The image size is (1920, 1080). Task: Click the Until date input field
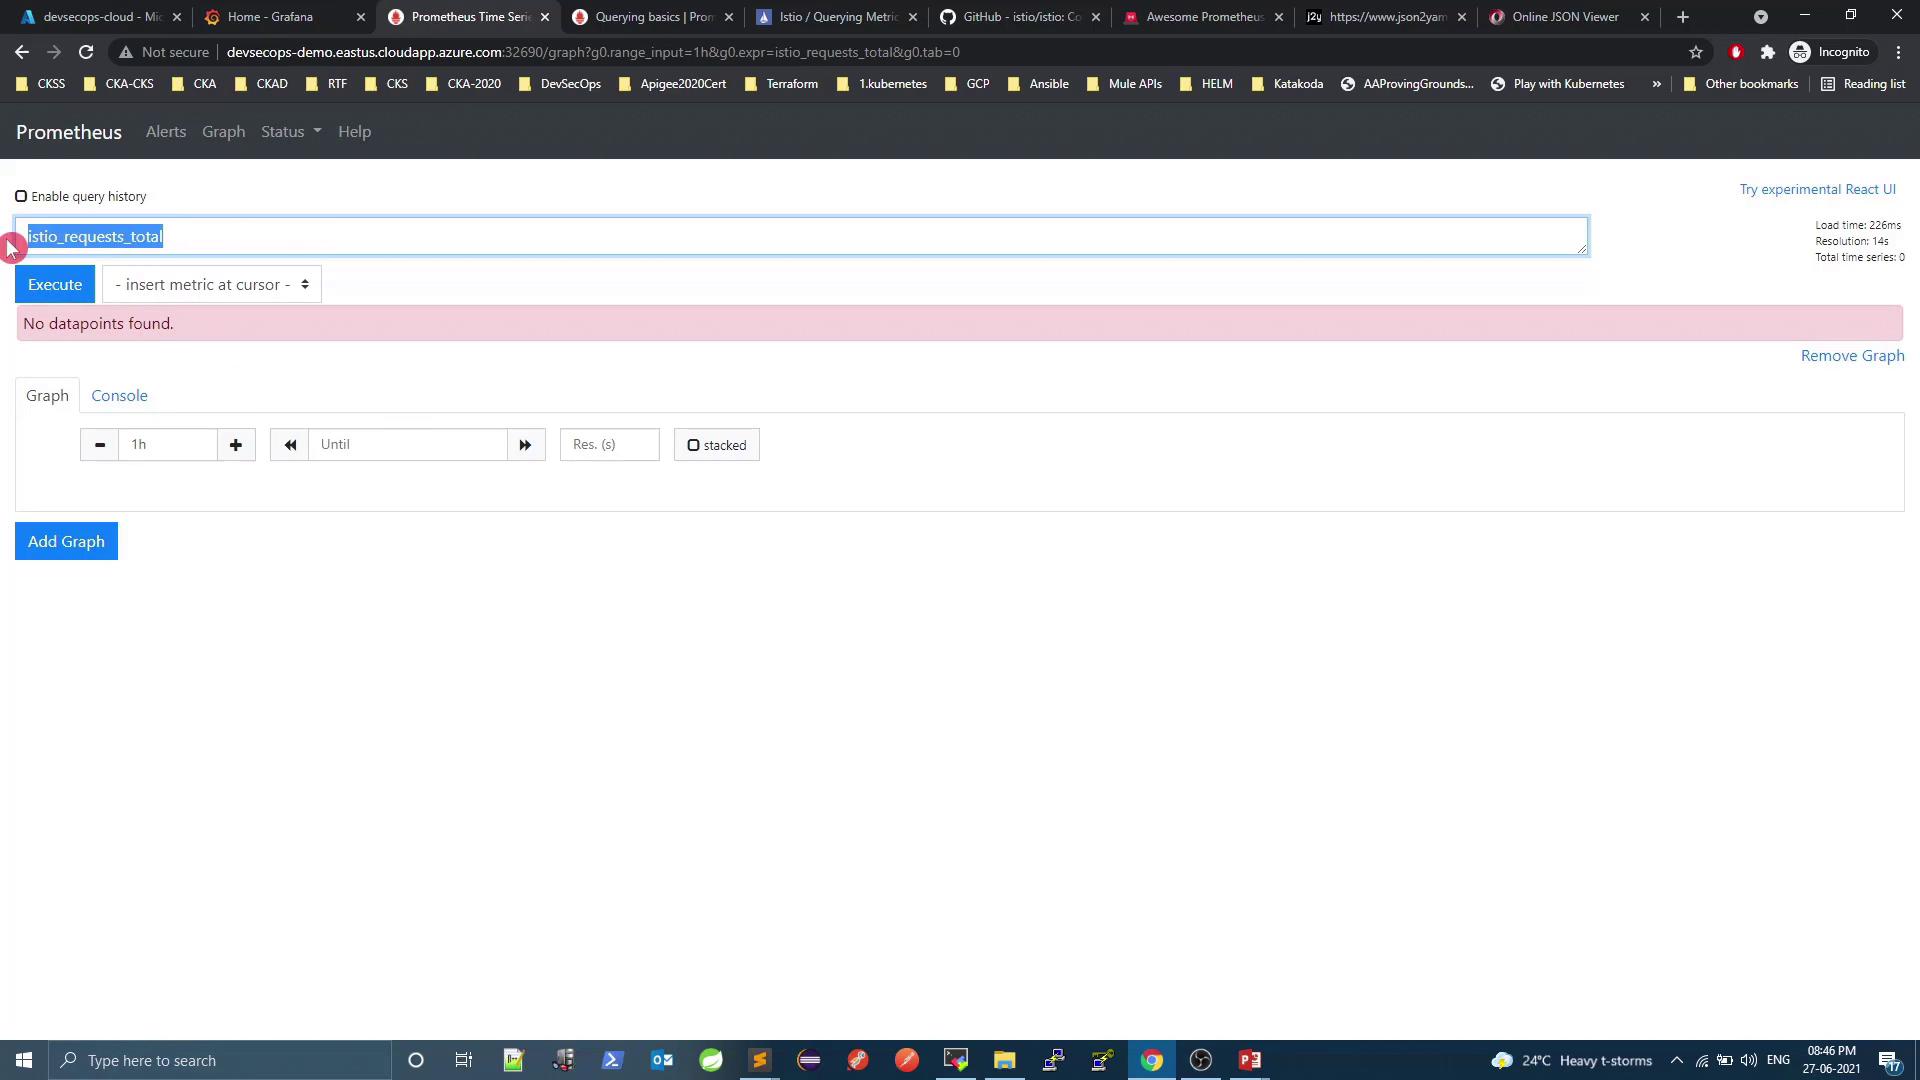click(x=408, y=445)
